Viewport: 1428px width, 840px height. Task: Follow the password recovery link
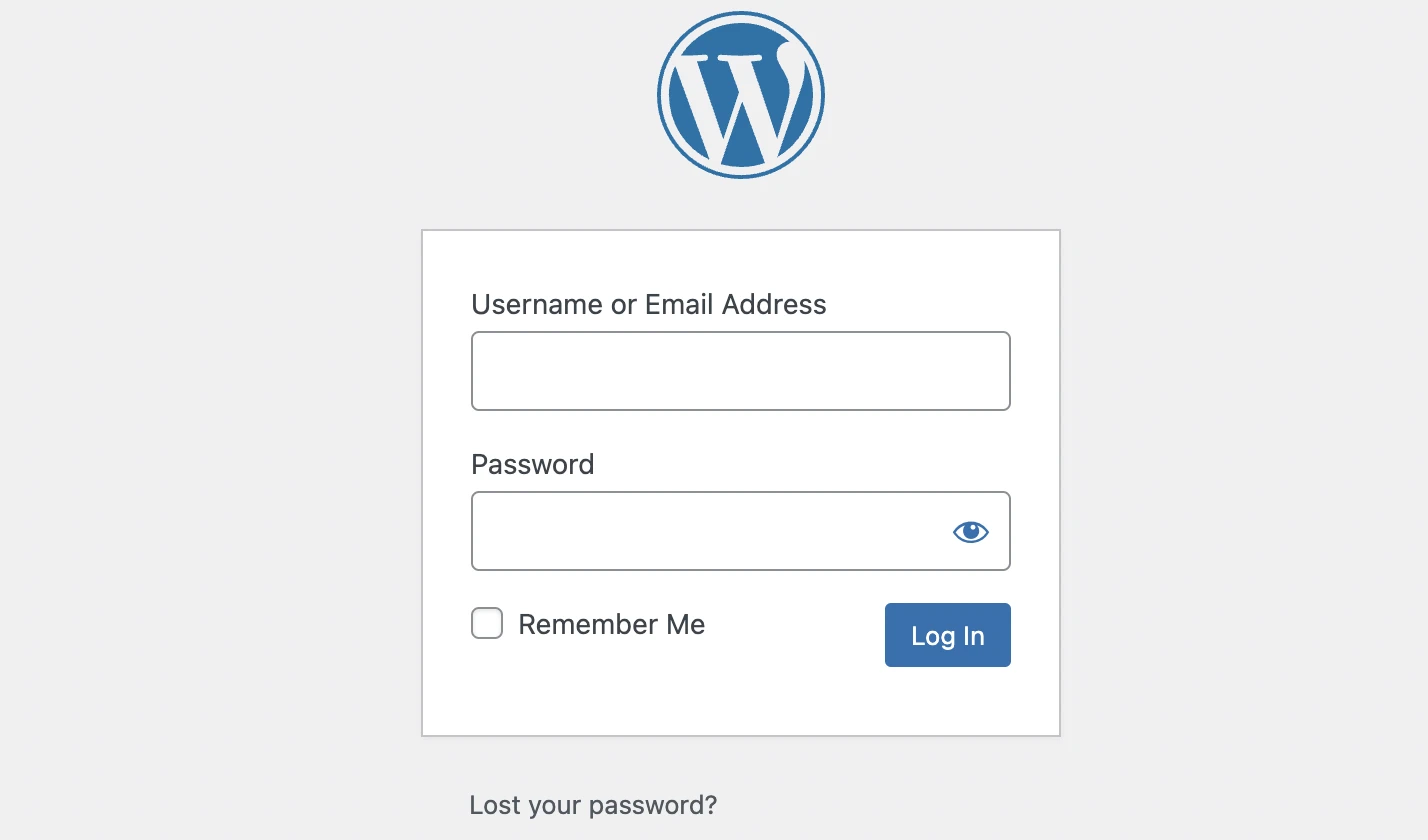click(x=593, y=805)
